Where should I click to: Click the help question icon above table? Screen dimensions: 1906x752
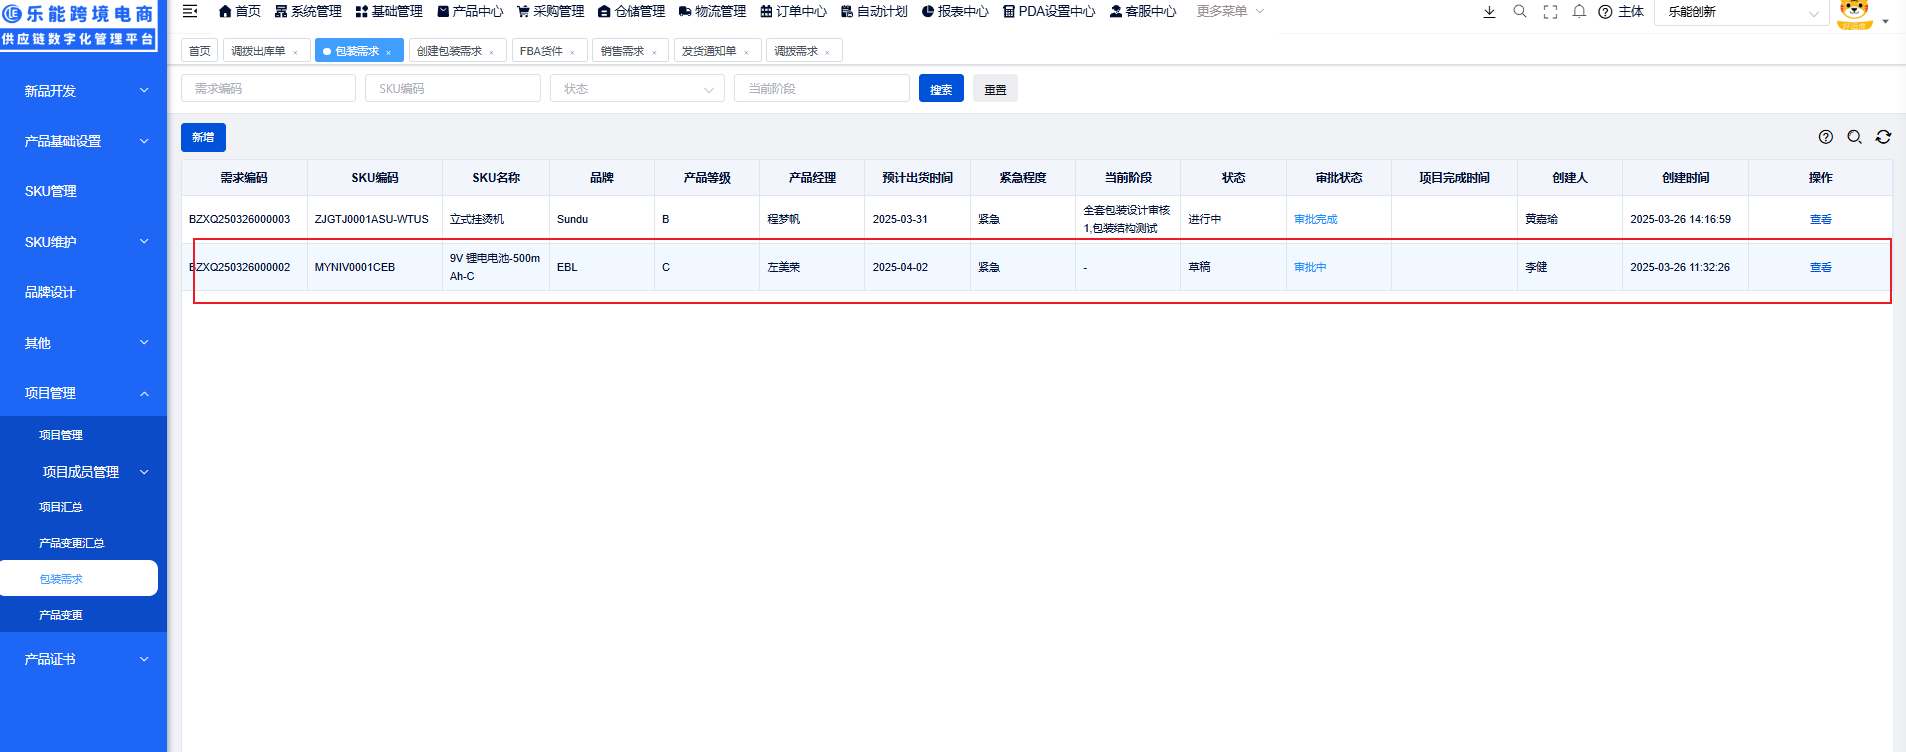[x=1825, y=137]
